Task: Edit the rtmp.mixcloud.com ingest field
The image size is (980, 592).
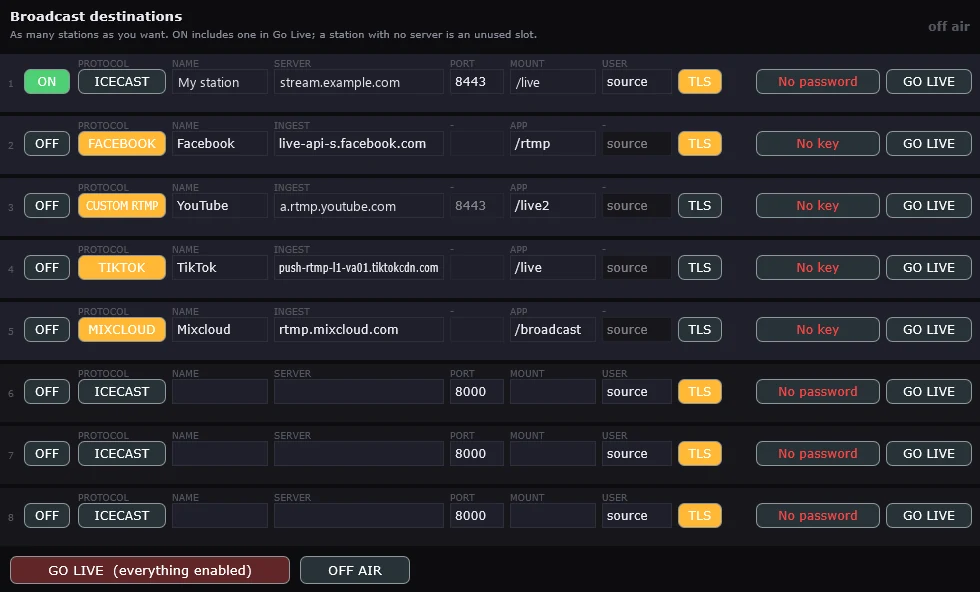Action: [x=359, y=329]
